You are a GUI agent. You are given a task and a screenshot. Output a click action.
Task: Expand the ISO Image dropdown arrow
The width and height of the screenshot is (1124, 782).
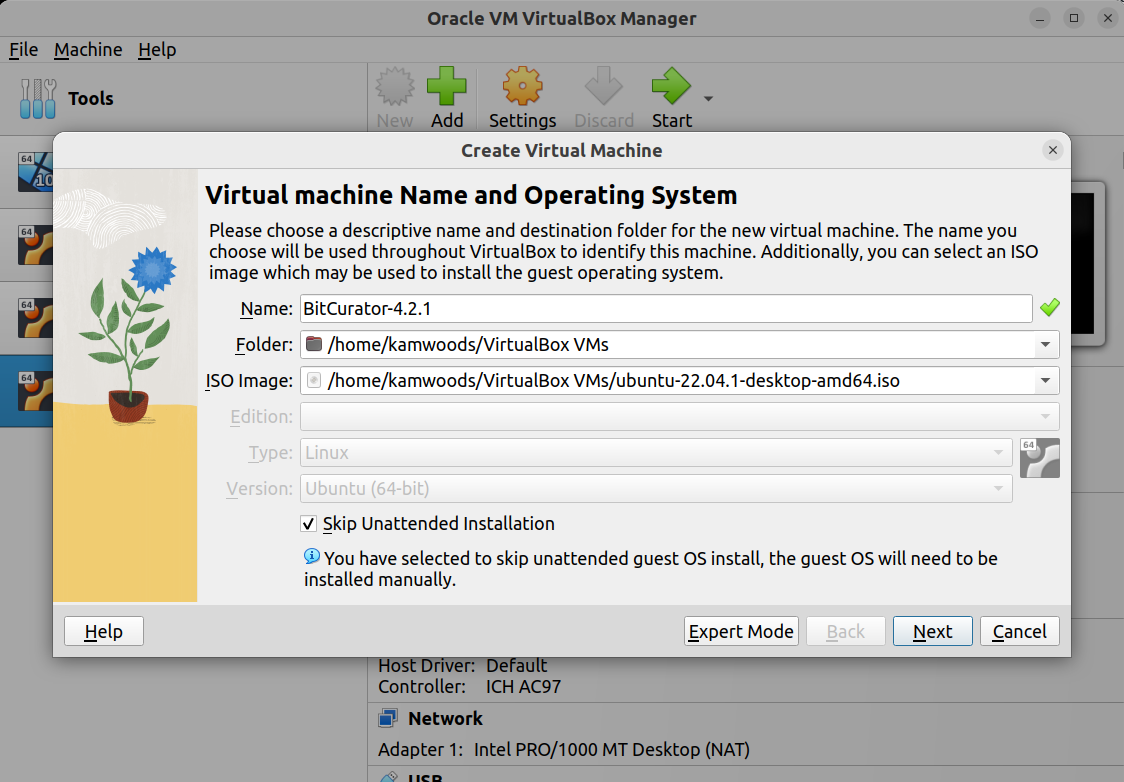pyautogui.click(x=1045, y=381)
